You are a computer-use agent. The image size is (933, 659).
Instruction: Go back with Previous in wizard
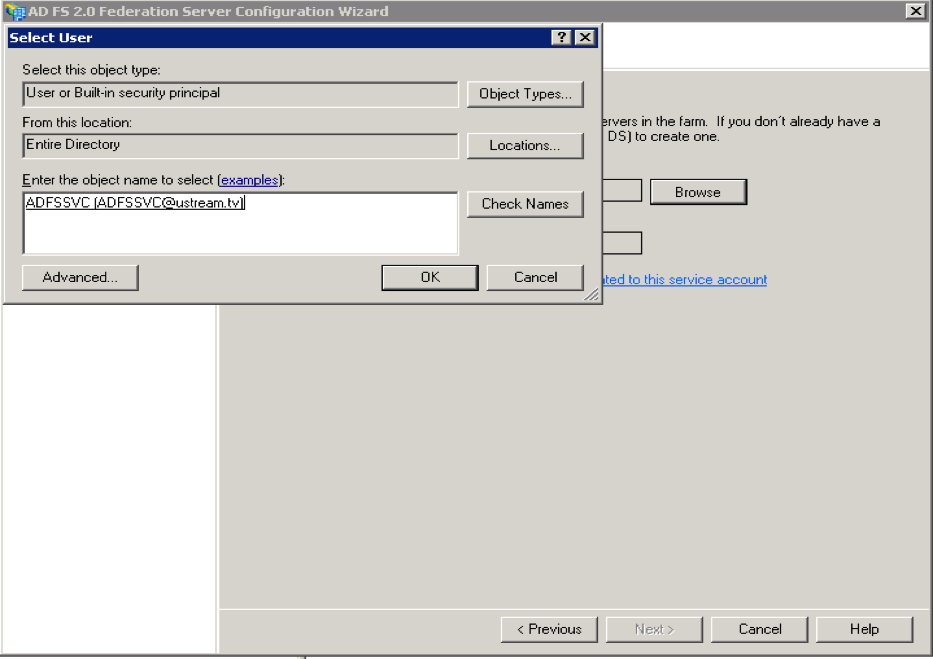pos(549,629)
